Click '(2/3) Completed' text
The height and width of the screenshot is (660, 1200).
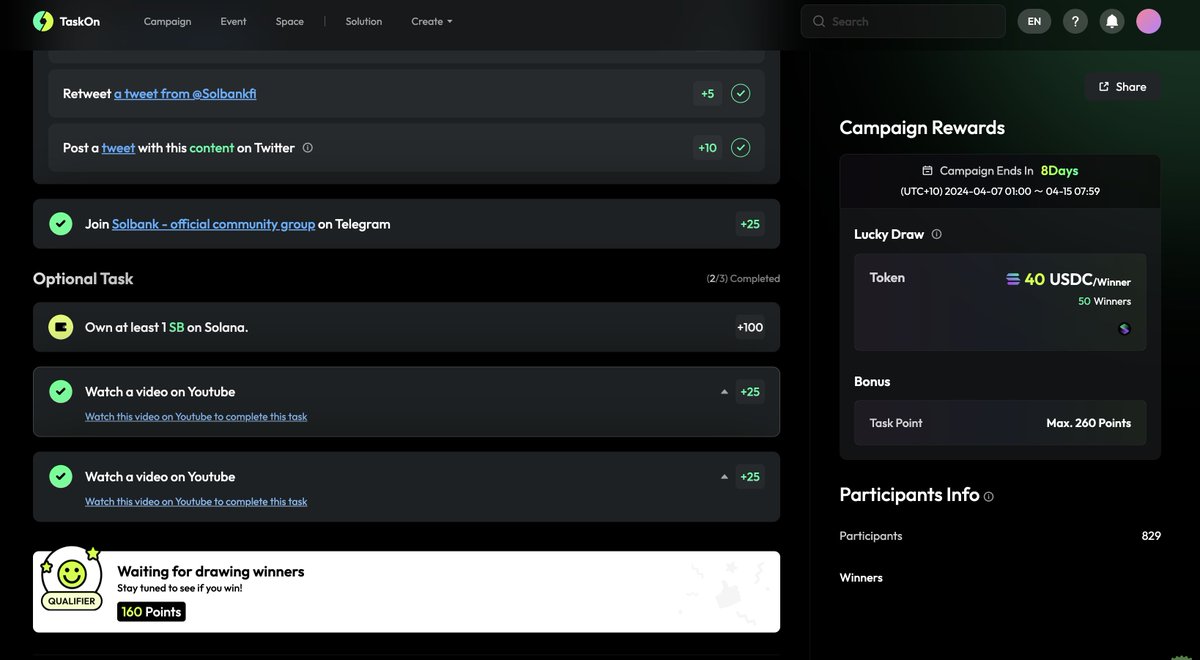[x=743, y=279]
